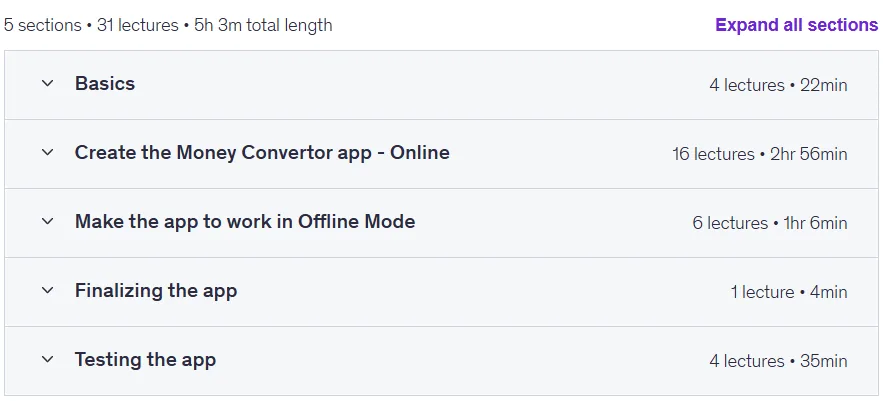Click 6 lectures • 1hr 6min info
The width and height of the screenshot is (883, 401).
pos(770,223)
